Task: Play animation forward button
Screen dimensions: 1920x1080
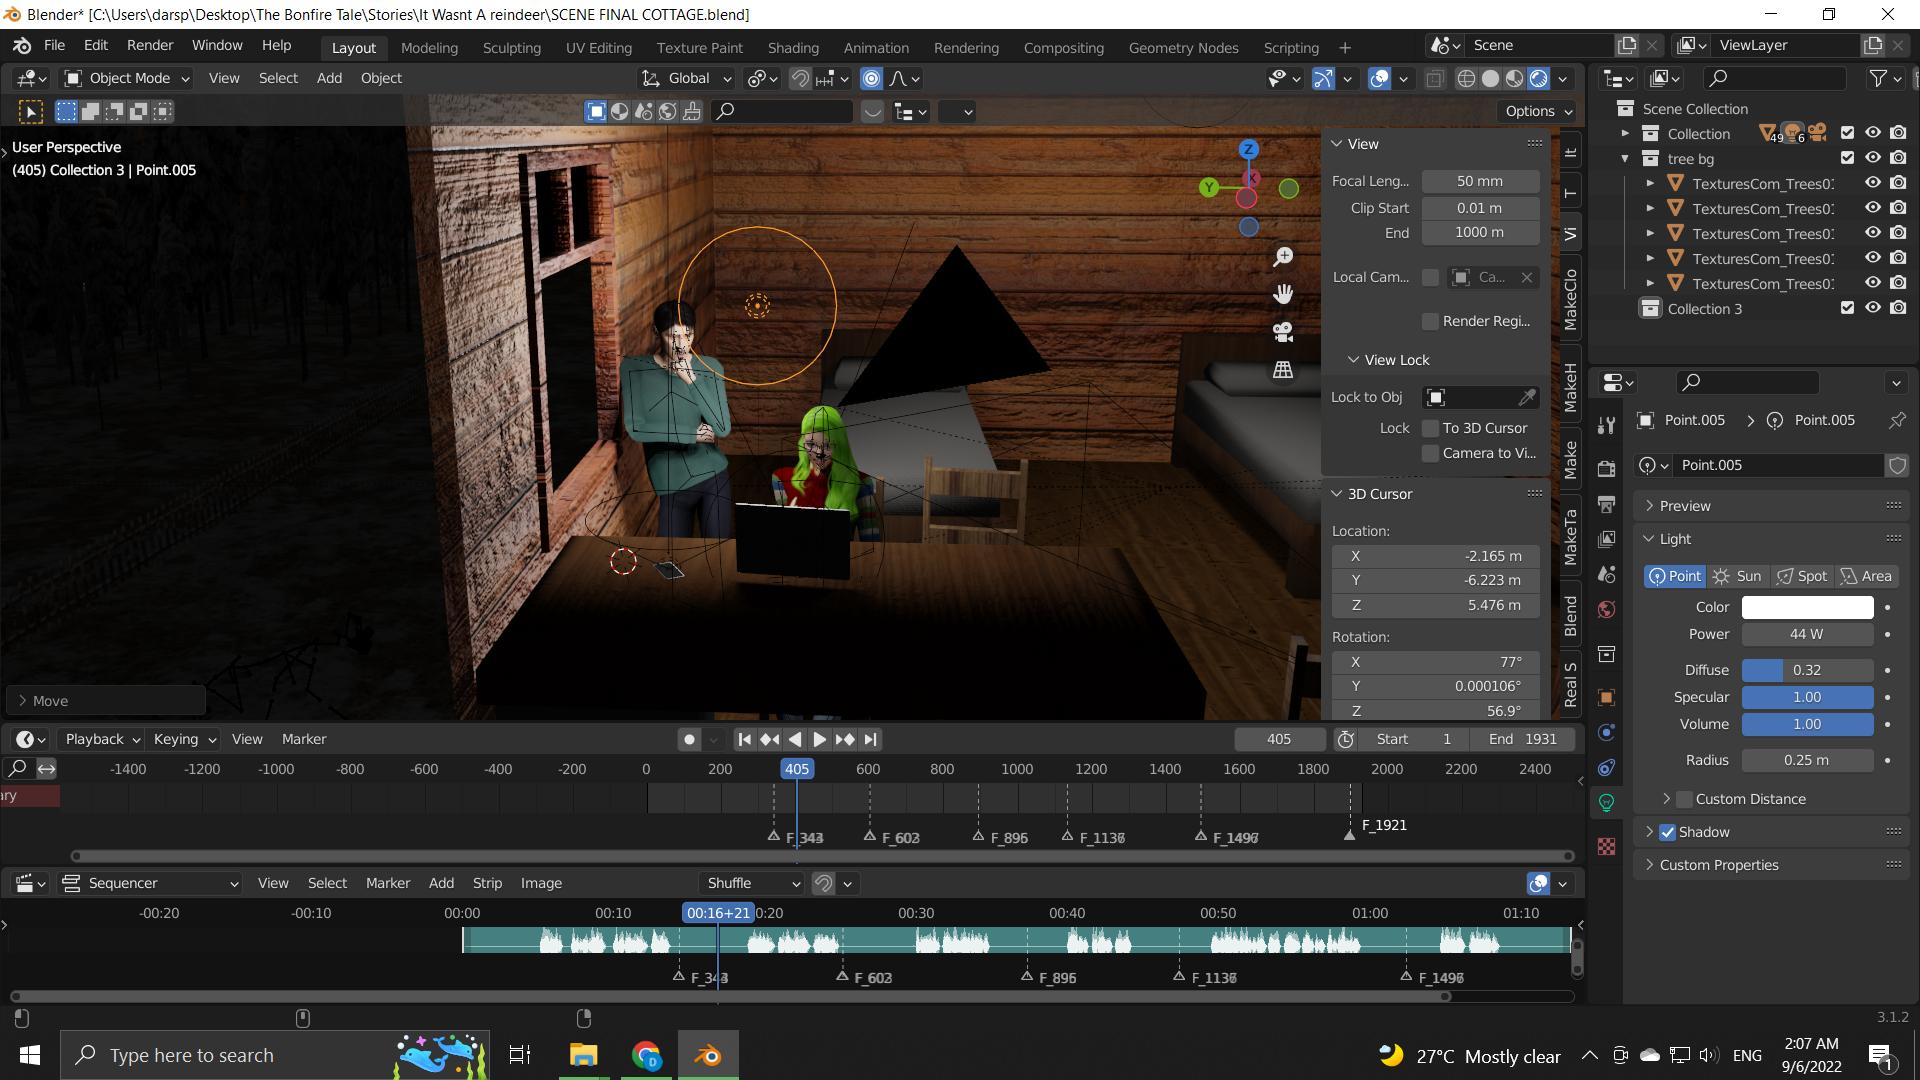Action: click(x=819, y=740)
